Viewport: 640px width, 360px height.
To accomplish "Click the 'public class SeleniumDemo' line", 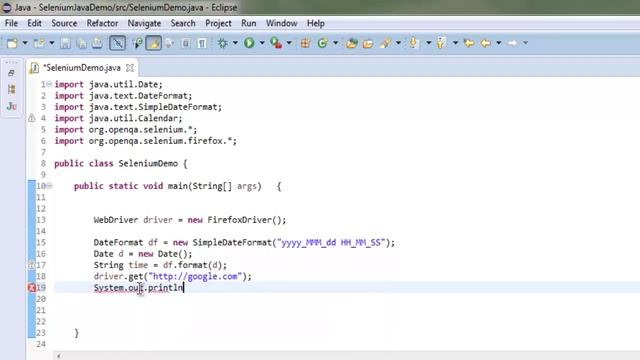I will (121, 163).
